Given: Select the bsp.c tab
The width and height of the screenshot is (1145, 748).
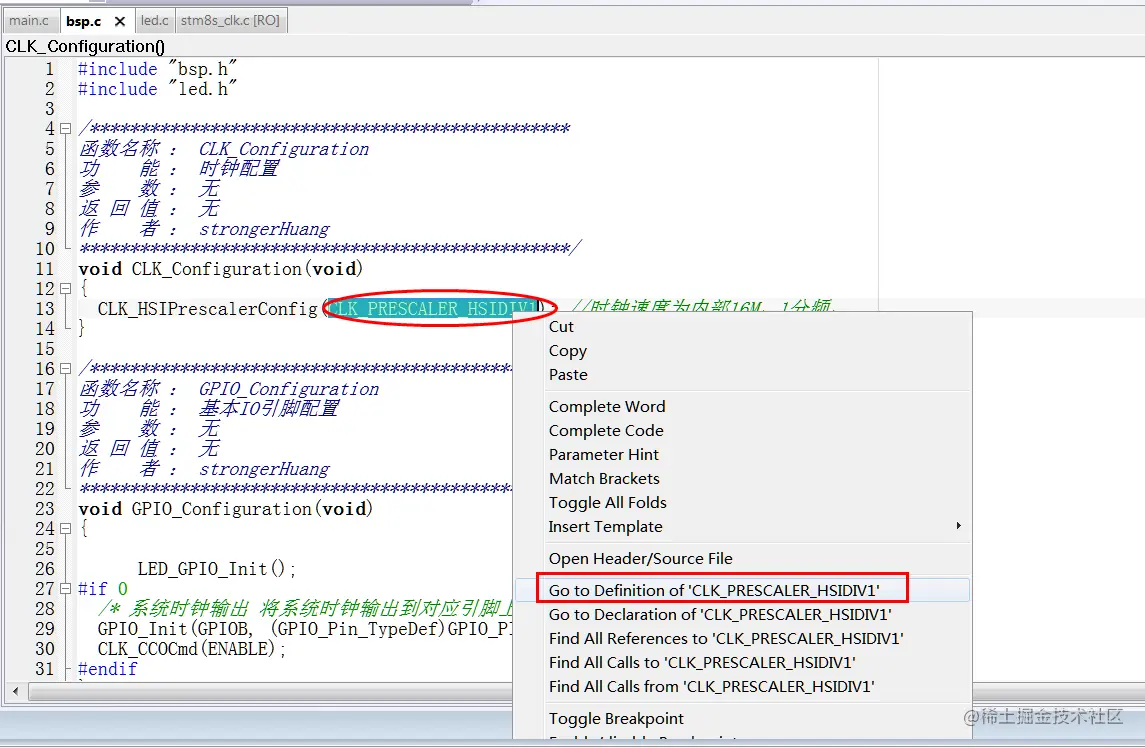Looking at the screenshot, I should 83,21.
